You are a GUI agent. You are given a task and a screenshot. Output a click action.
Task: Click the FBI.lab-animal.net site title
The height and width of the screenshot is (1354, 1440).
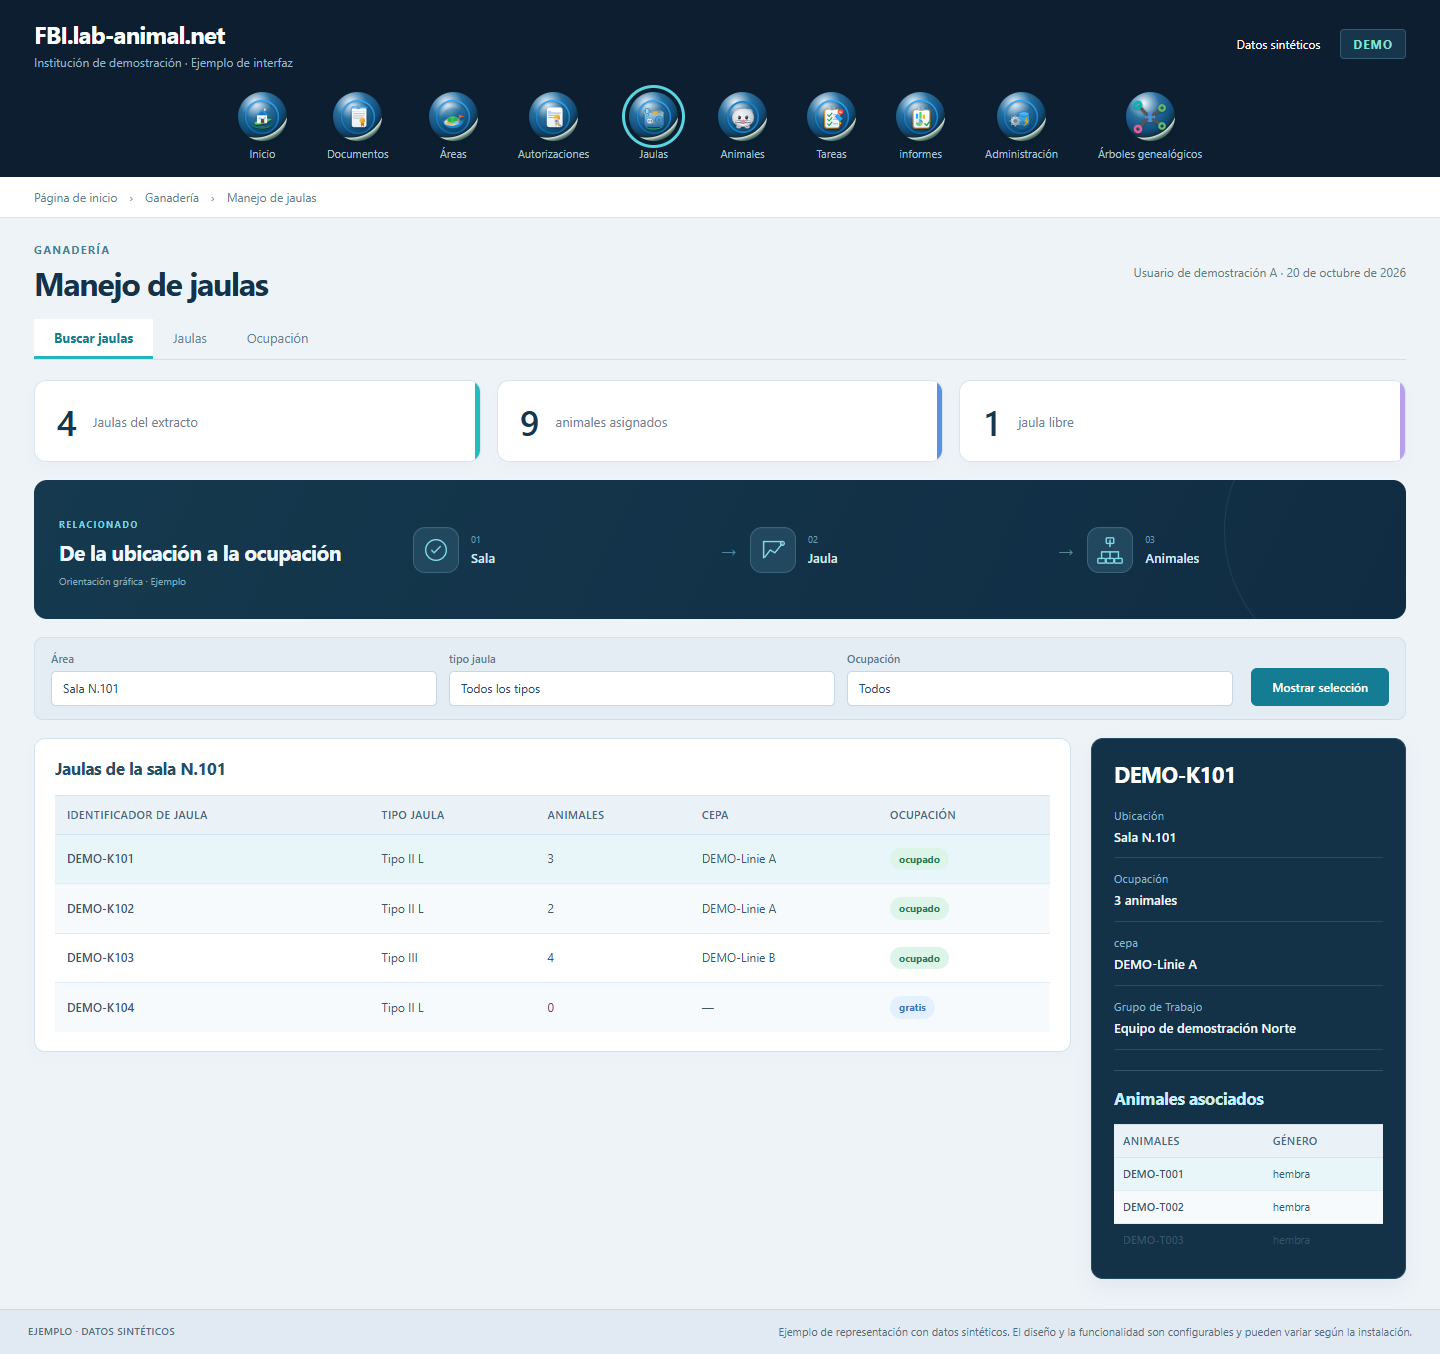pos(130,36)
